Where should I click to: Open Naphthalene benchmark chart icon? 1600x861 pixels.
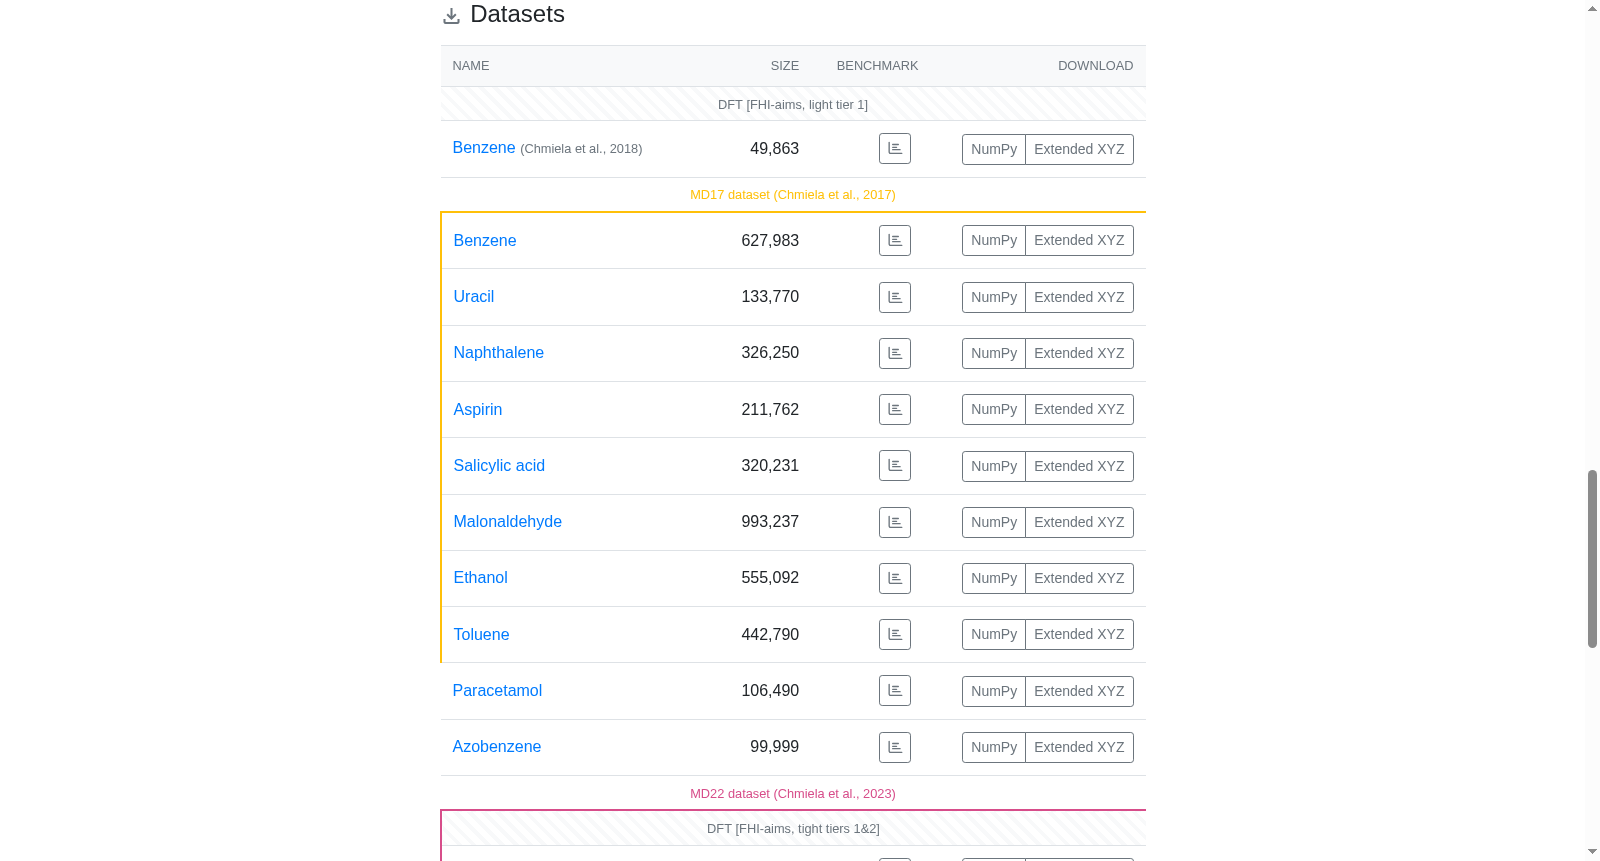click(x=895, y=353)
